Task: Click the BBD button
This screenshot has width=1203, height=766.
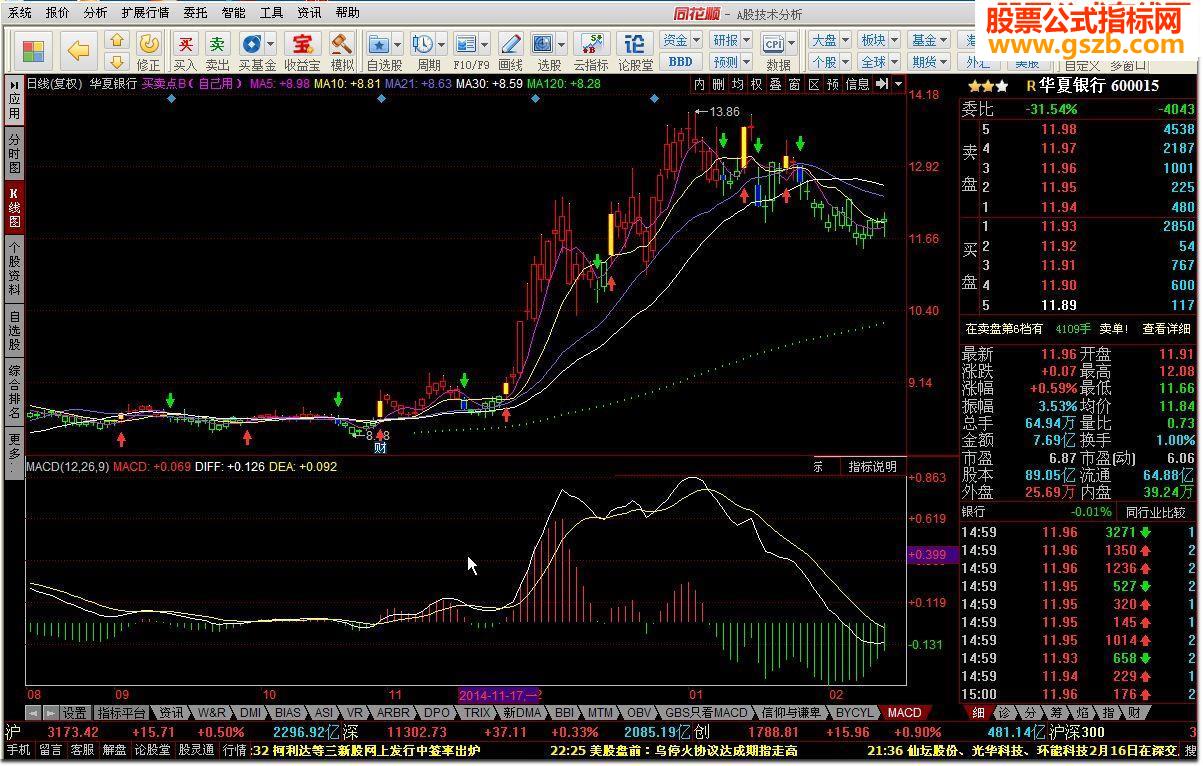Action: point(680,61)
